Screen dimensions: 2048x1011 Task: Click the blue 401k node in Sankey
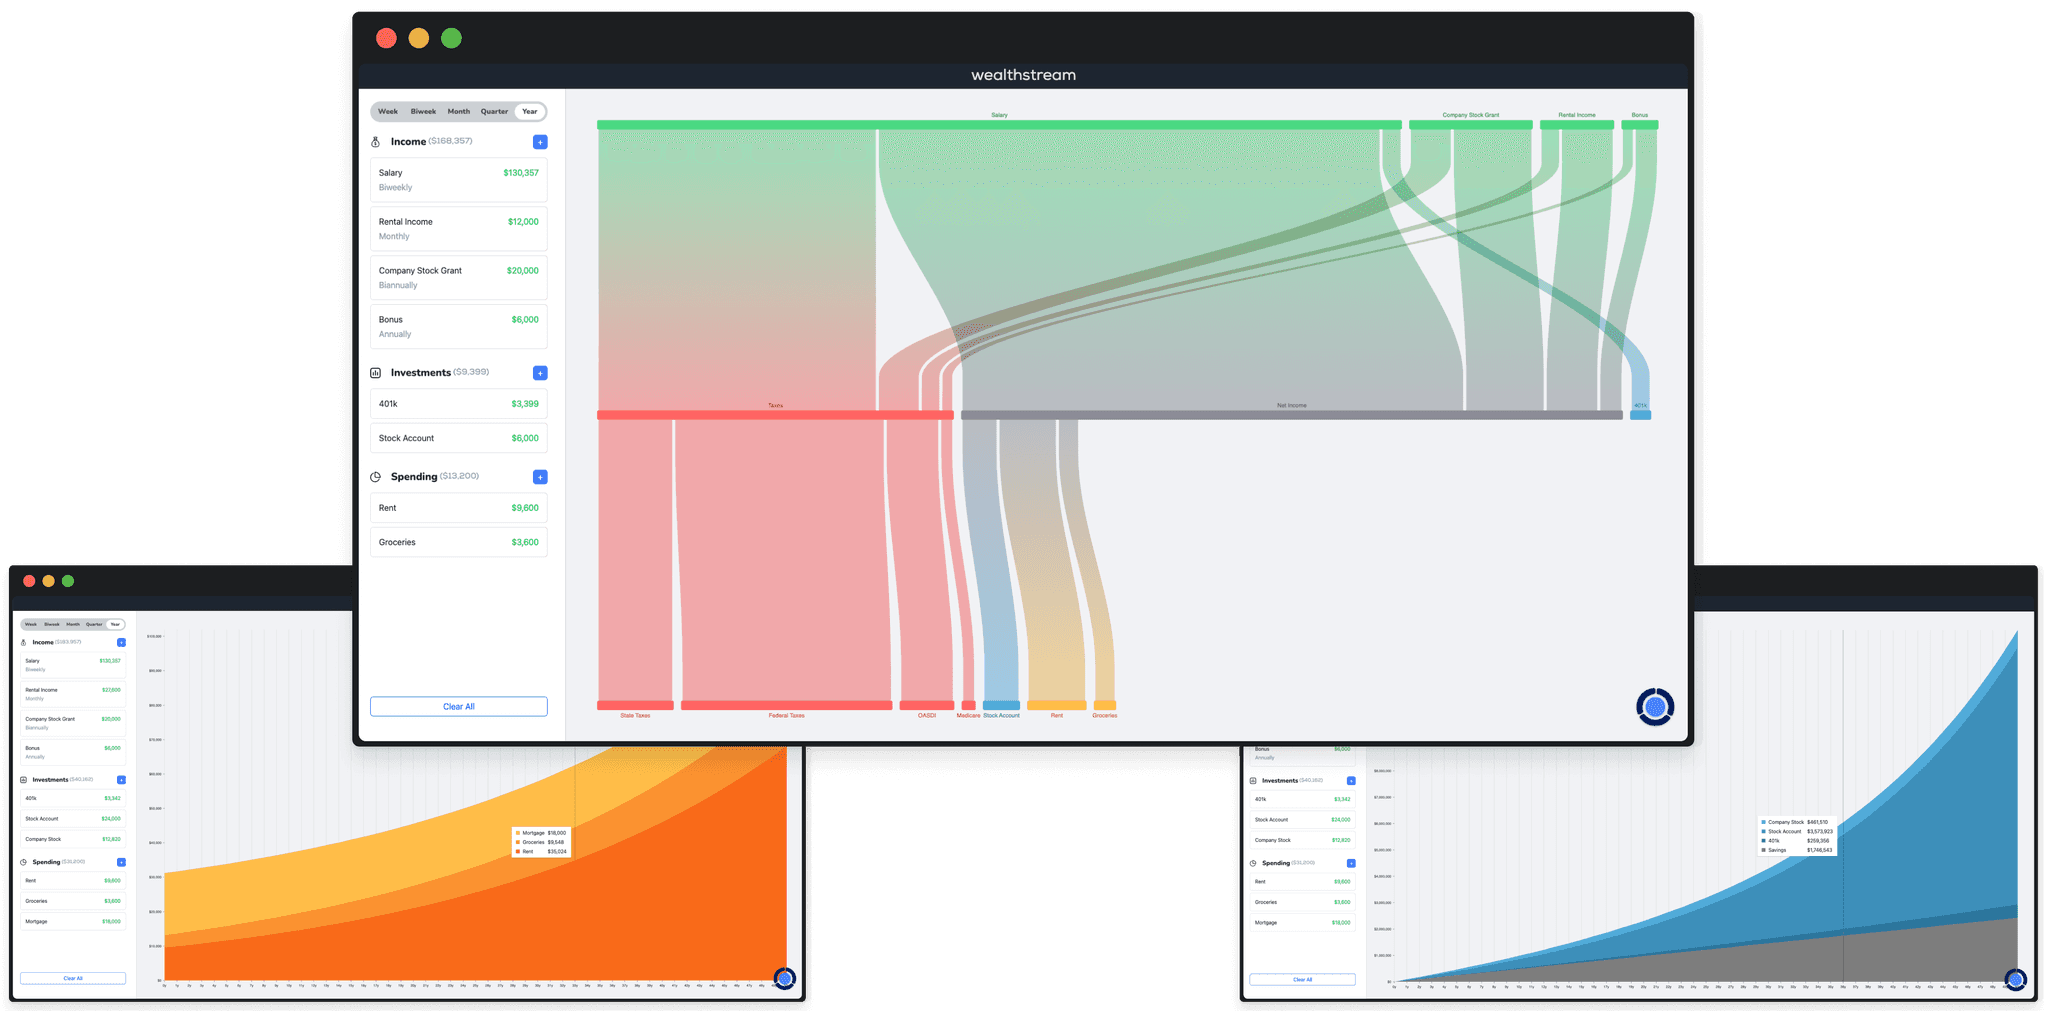[x=1640, y=415]
